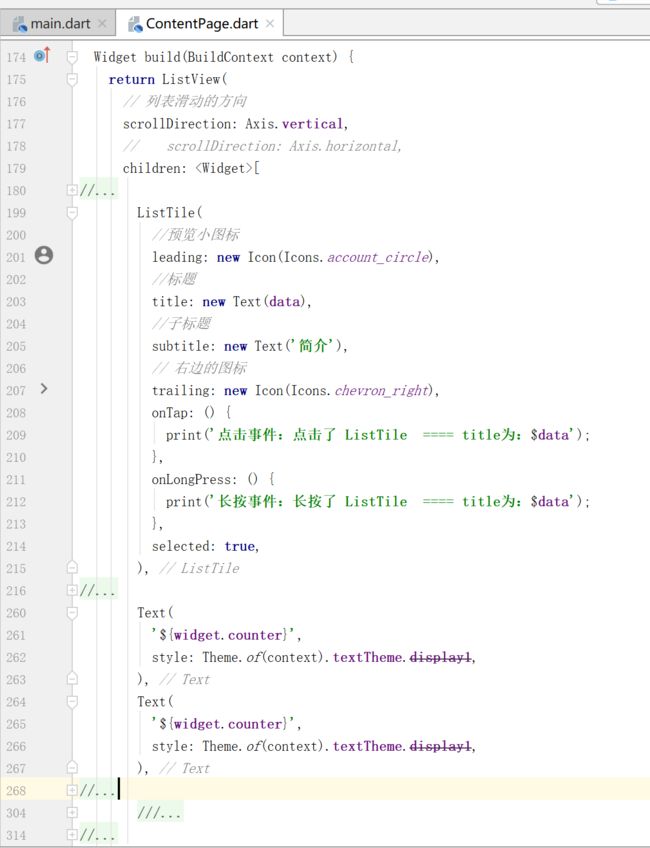This screenshot has width=650, height=848.
Task: Expand the folded region at line 216
Action: coord(72,590)
